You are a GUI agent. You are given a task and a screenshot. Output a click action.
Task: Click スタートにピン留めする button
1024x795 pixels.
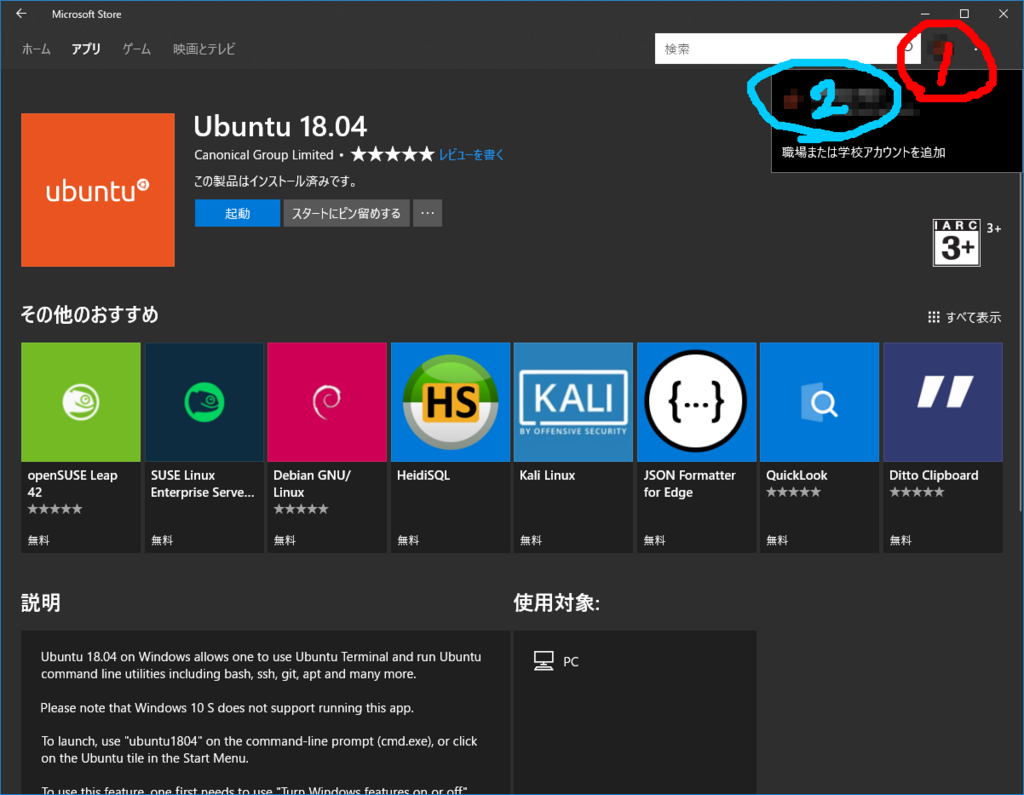tap(347, 214)
